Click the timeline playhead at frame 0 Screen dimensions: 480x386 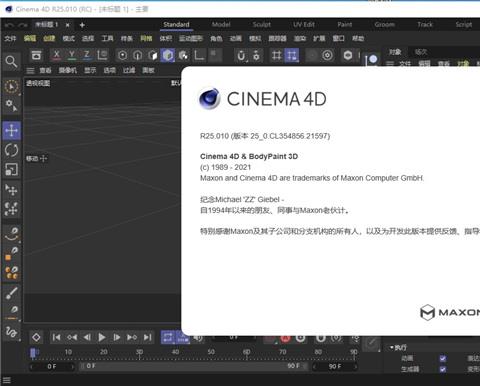click(x=33, y=353)
